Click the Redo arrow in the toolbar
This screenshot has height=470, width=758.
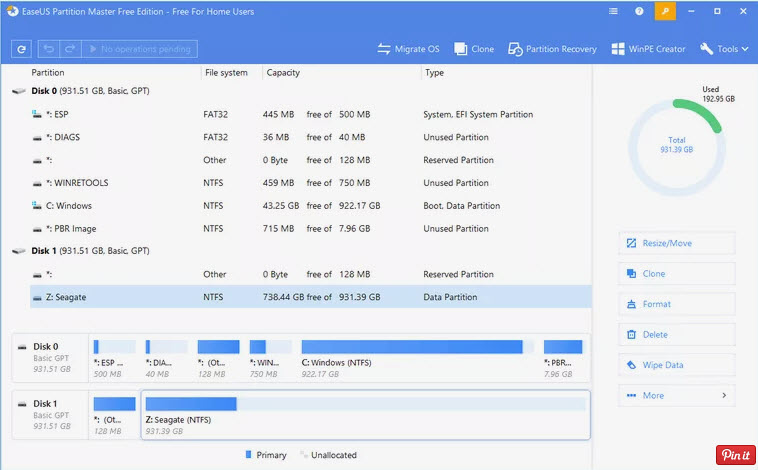(70, 49)
